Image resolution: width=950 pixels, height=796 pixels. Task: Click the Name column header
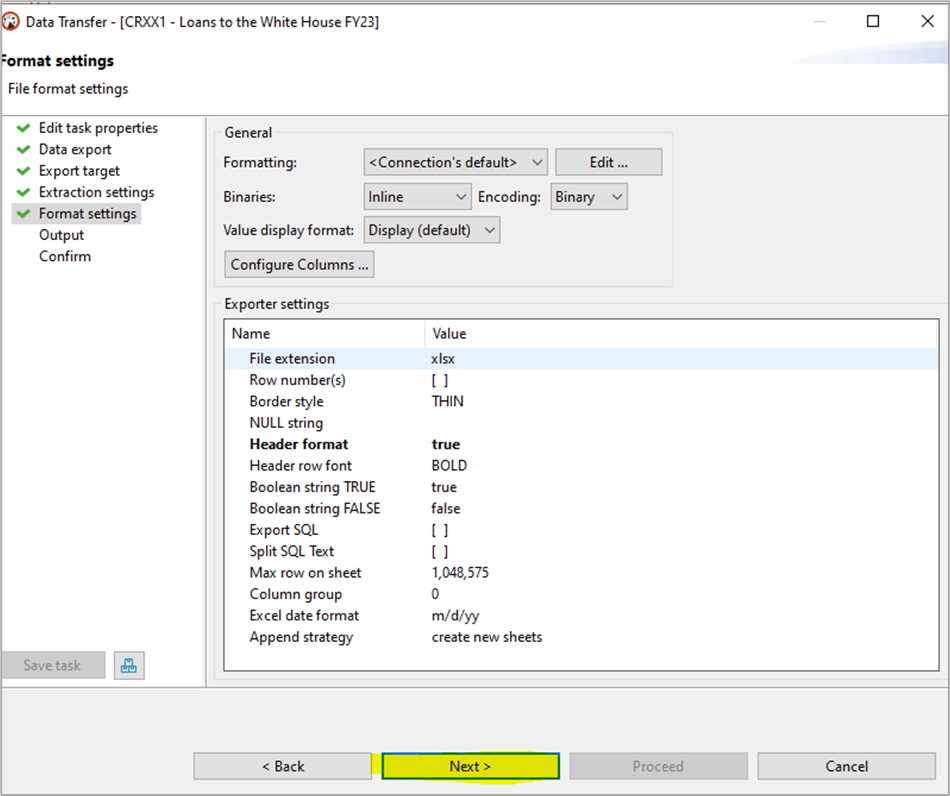coord(325,334)
